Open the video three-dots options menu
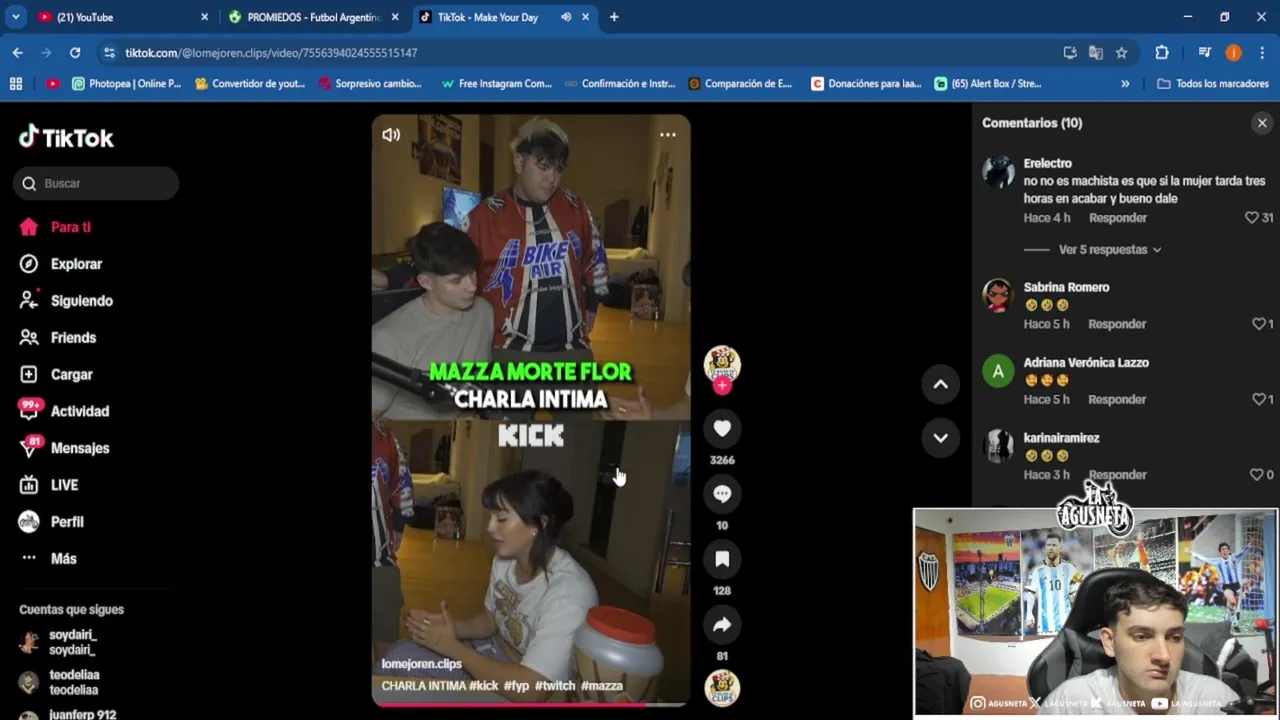Screen dimensions: 1280x720 (668, 135)
